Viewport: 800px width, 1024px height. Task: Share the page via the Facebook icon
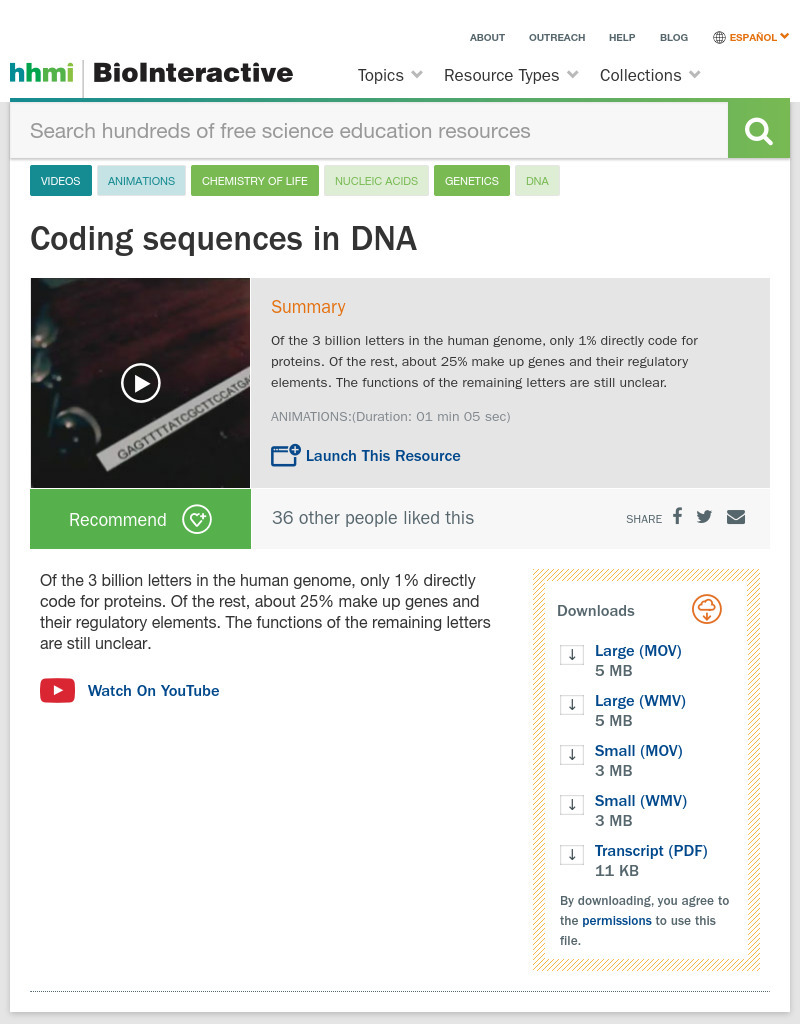point(677,516)
